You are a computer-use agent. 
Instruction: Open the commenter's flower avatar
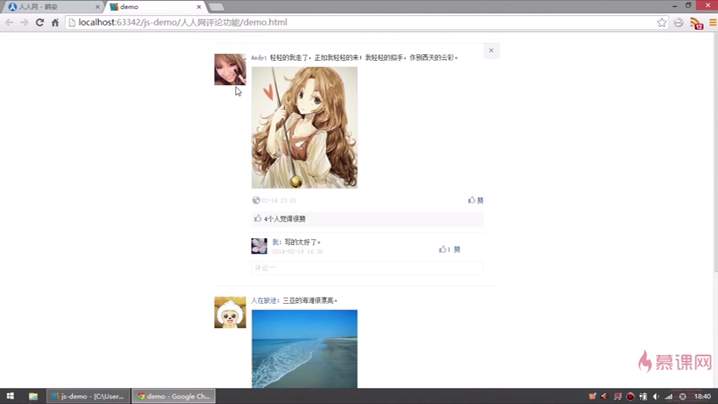point(259,246)
